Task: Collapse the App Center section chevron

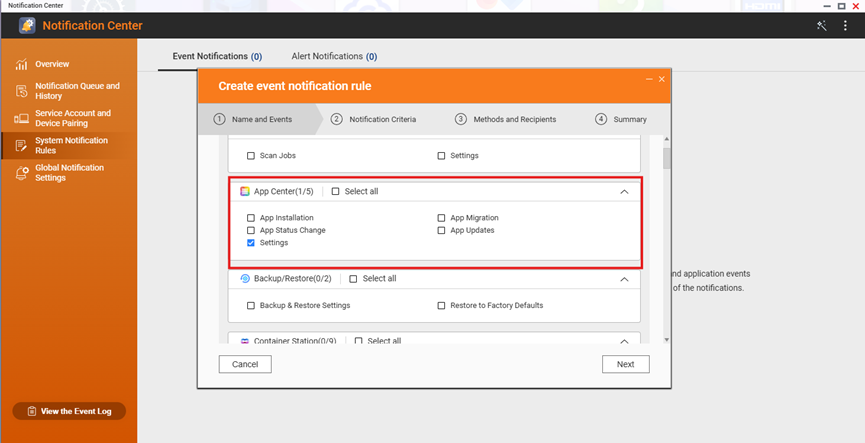Action: point(624,191)
